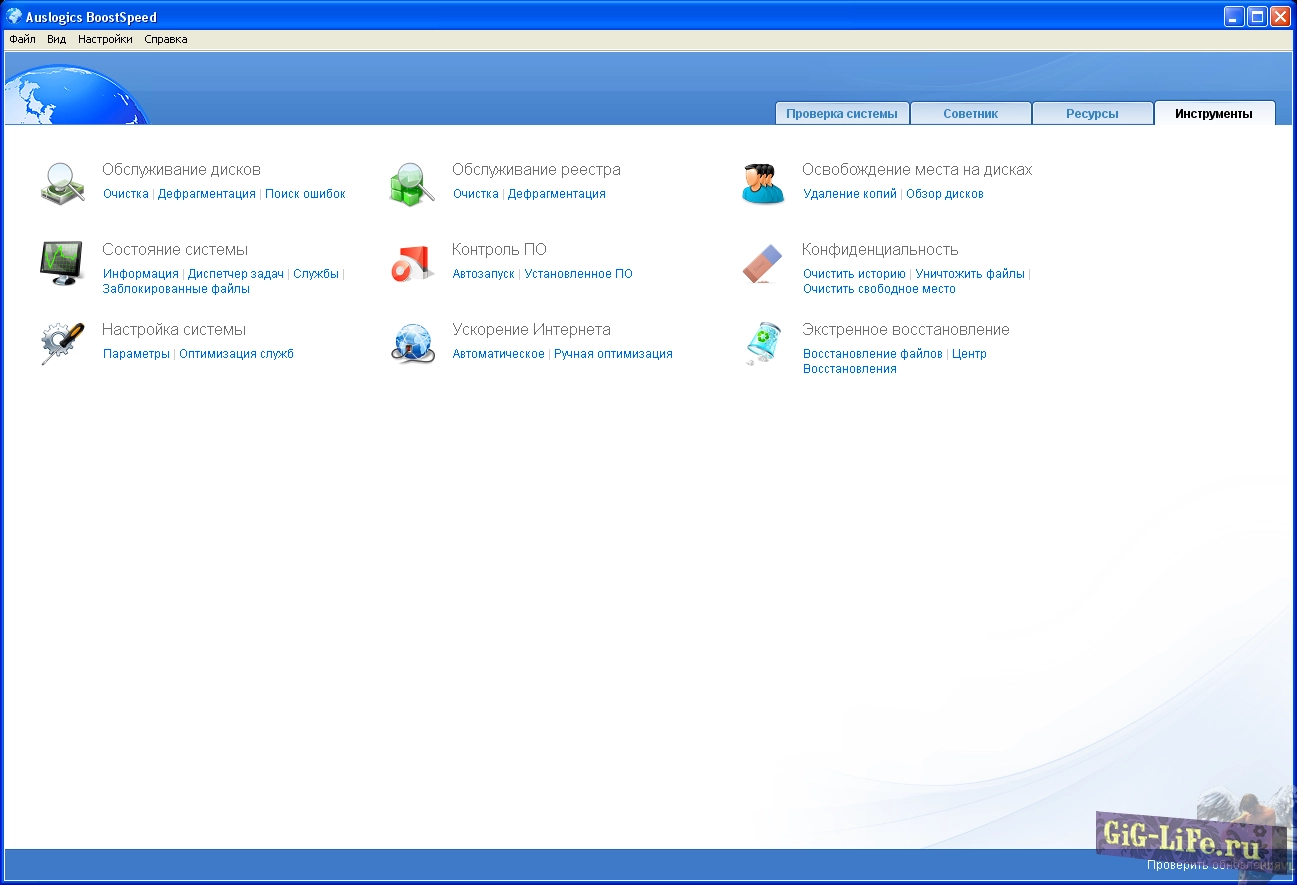The width and height of the screenshot is (1297, 885).
Task: Launch Ручная оптимизация link
Action: (613, 354)
